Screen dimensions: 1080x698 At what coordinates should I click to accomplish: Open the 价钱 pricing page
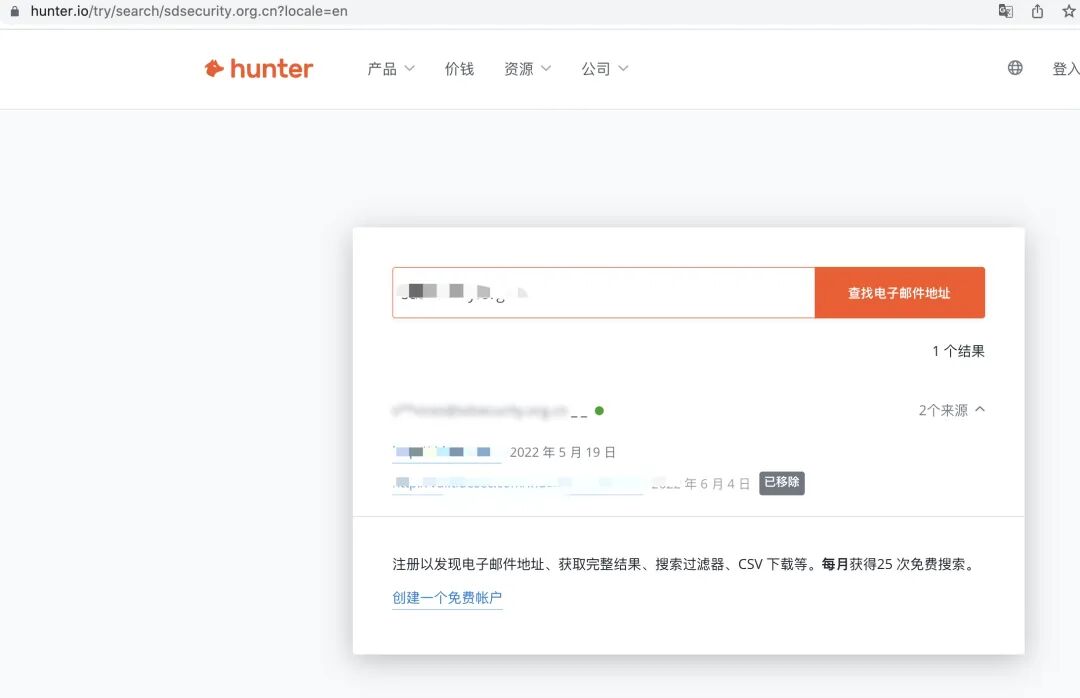459,68
